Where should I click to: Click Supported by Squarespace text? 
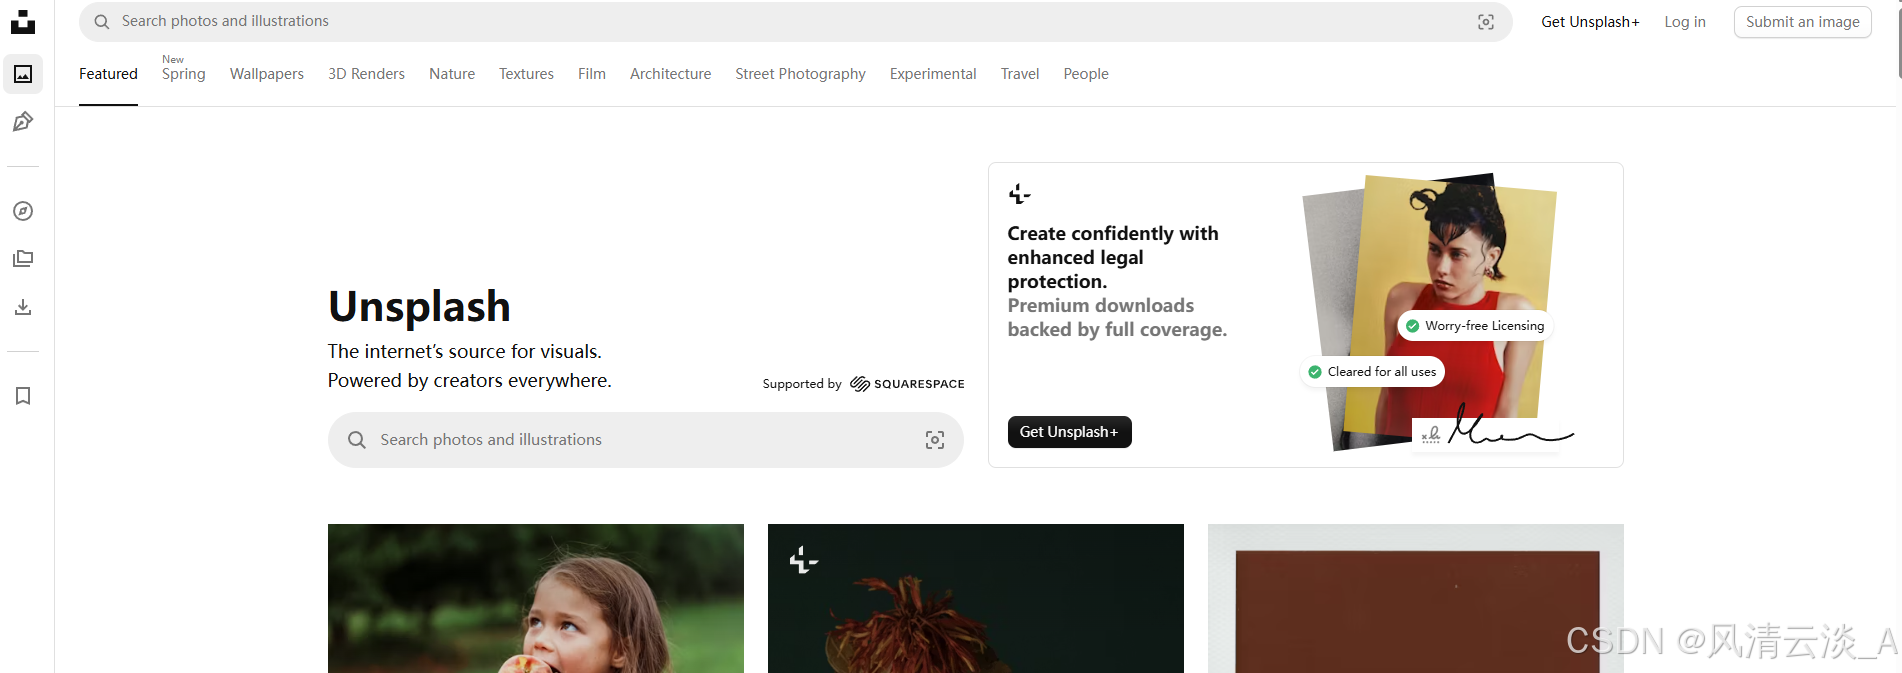pos(863,384)
